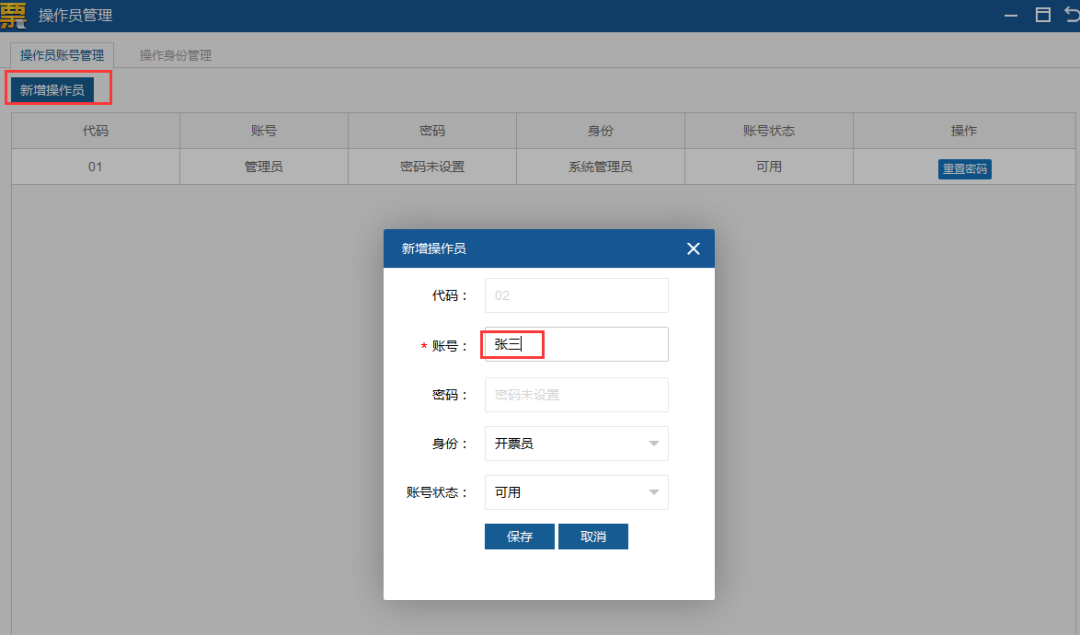This screenshot has height=635, width=1080.
Task: Close the 新增操作员 dialog with the X icon
Action: click(x=693, y=248)
